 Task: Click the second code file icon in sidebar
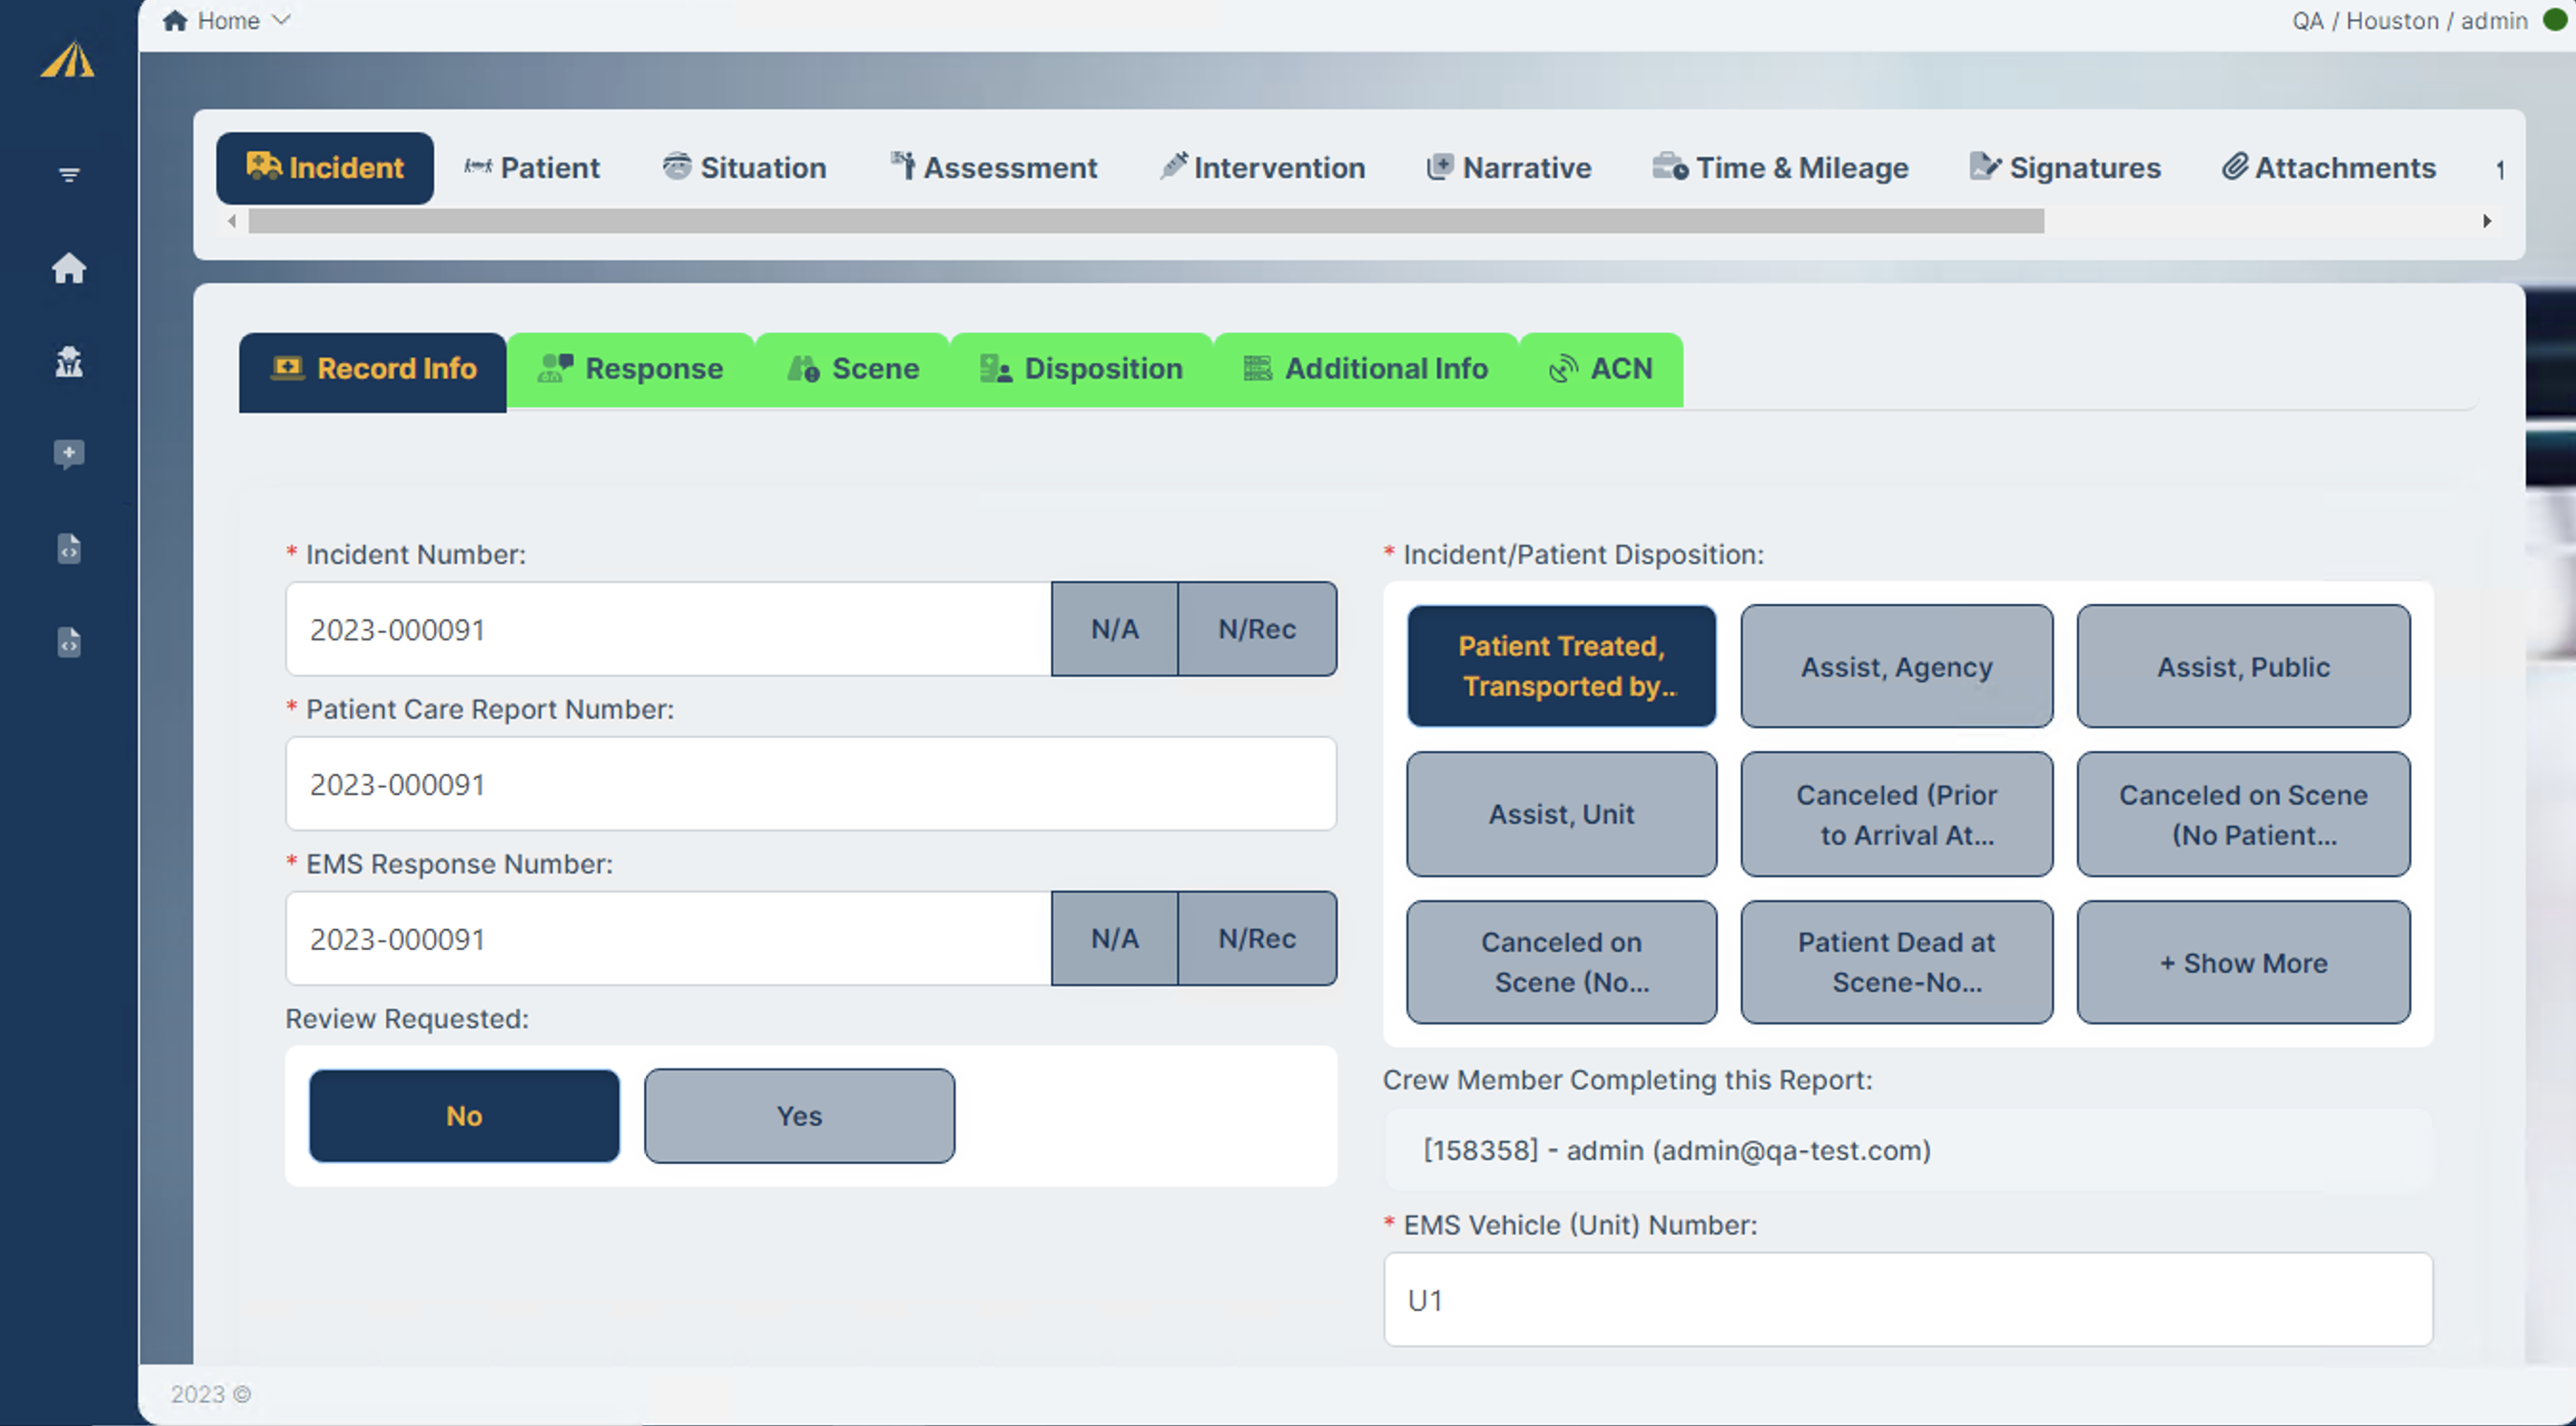[69, 642]
